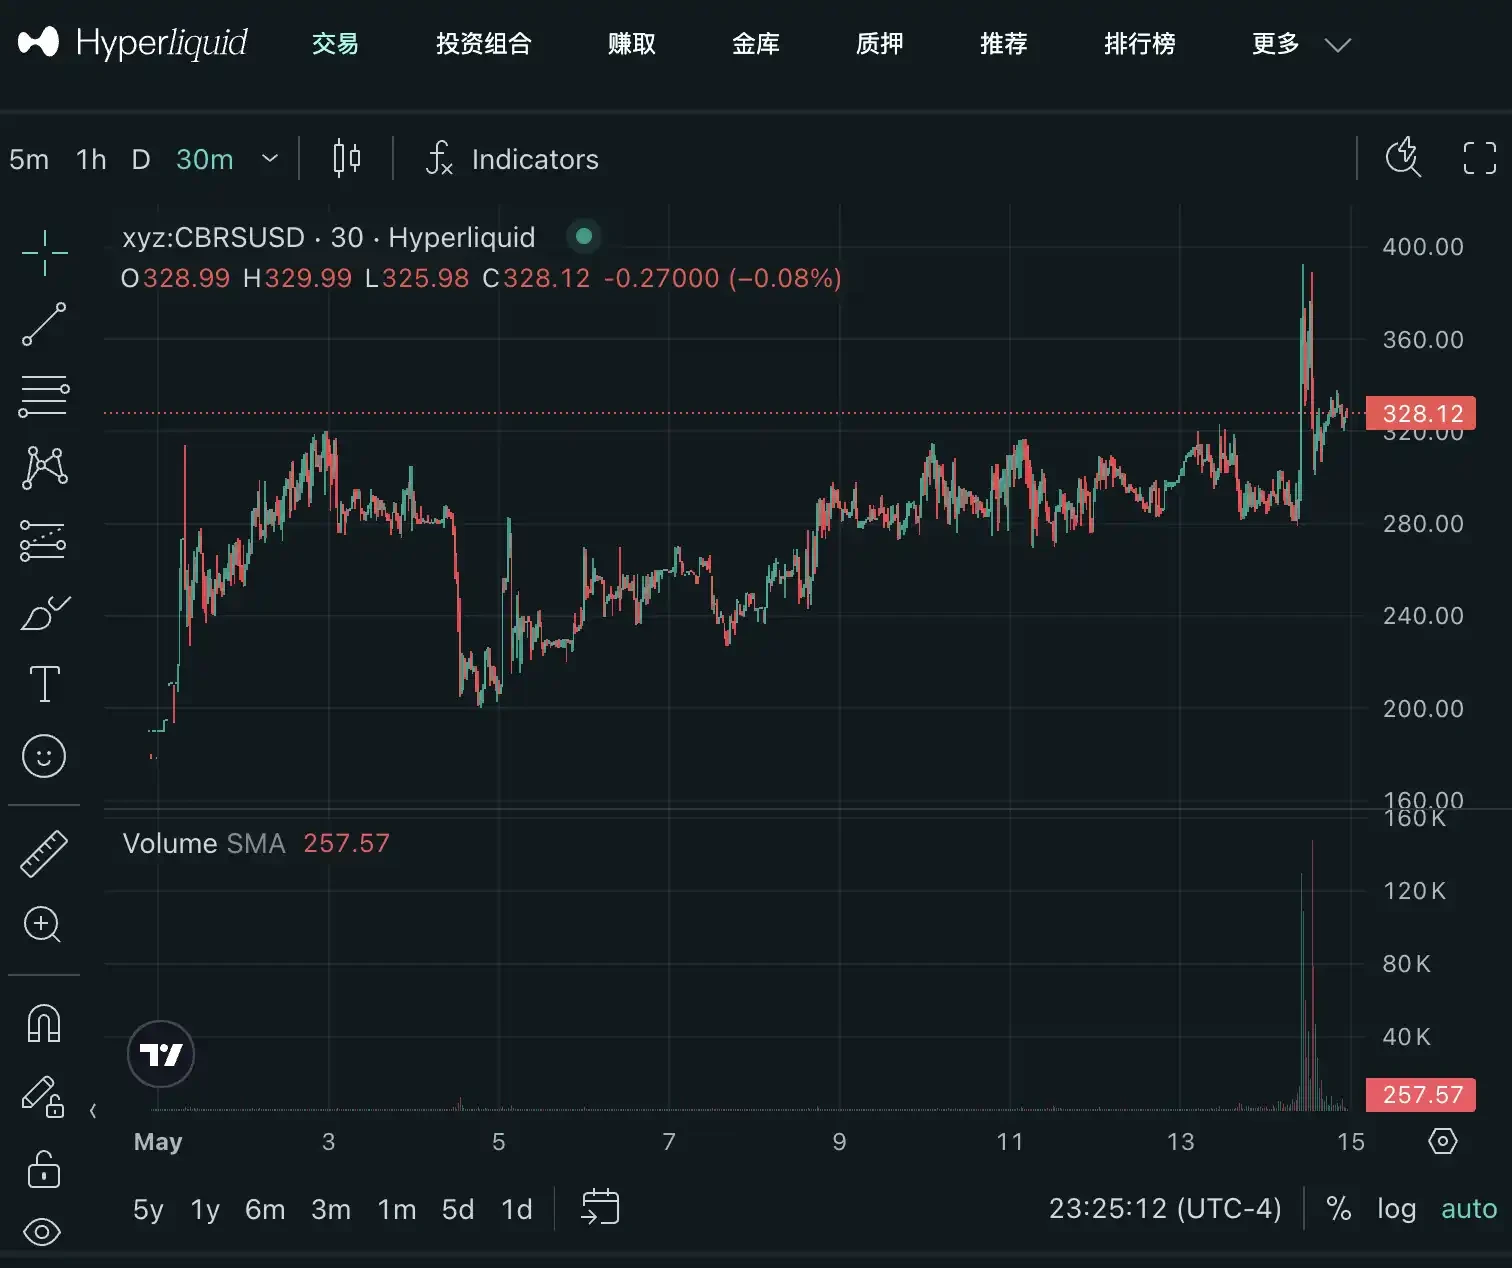
Task: Set date range to 3m
Action: [x=331, y=1209]
